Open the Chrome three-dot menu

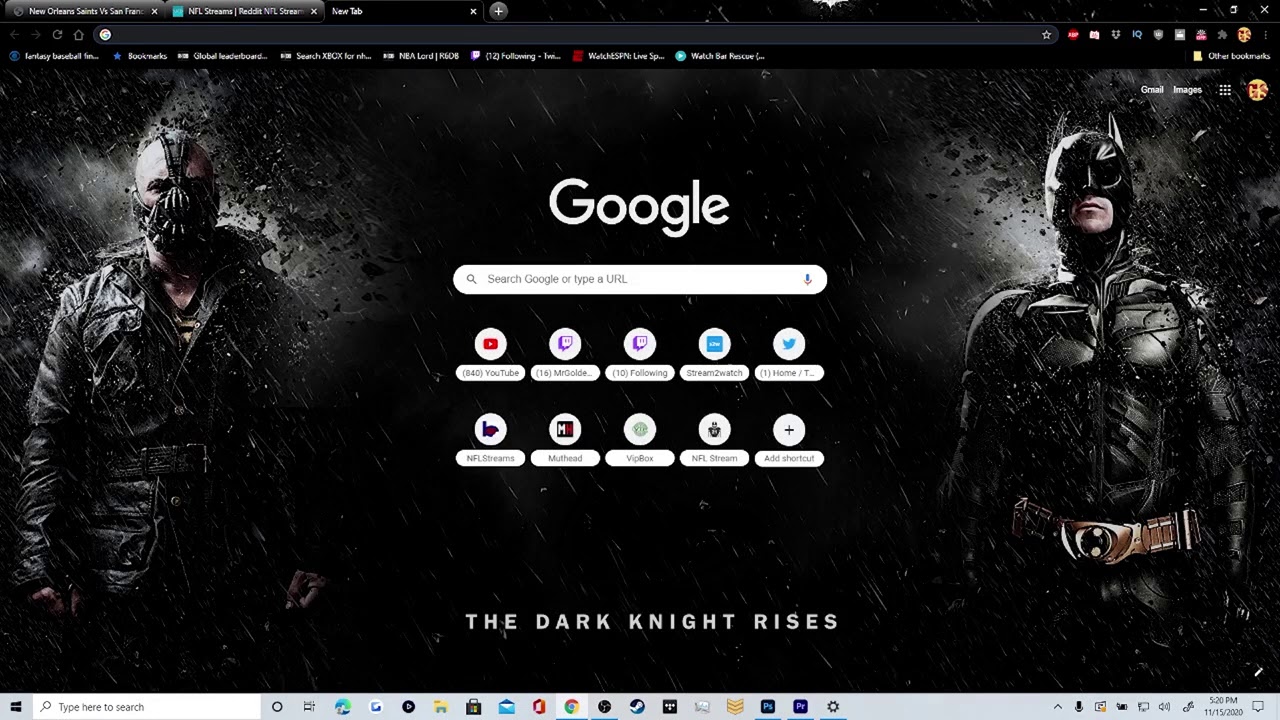[x=1266, y=35]
